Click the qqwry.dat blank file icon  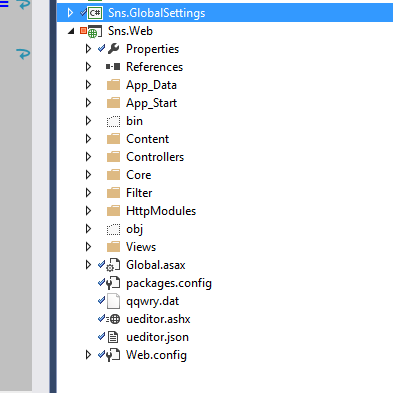click(x=113, y=301)
